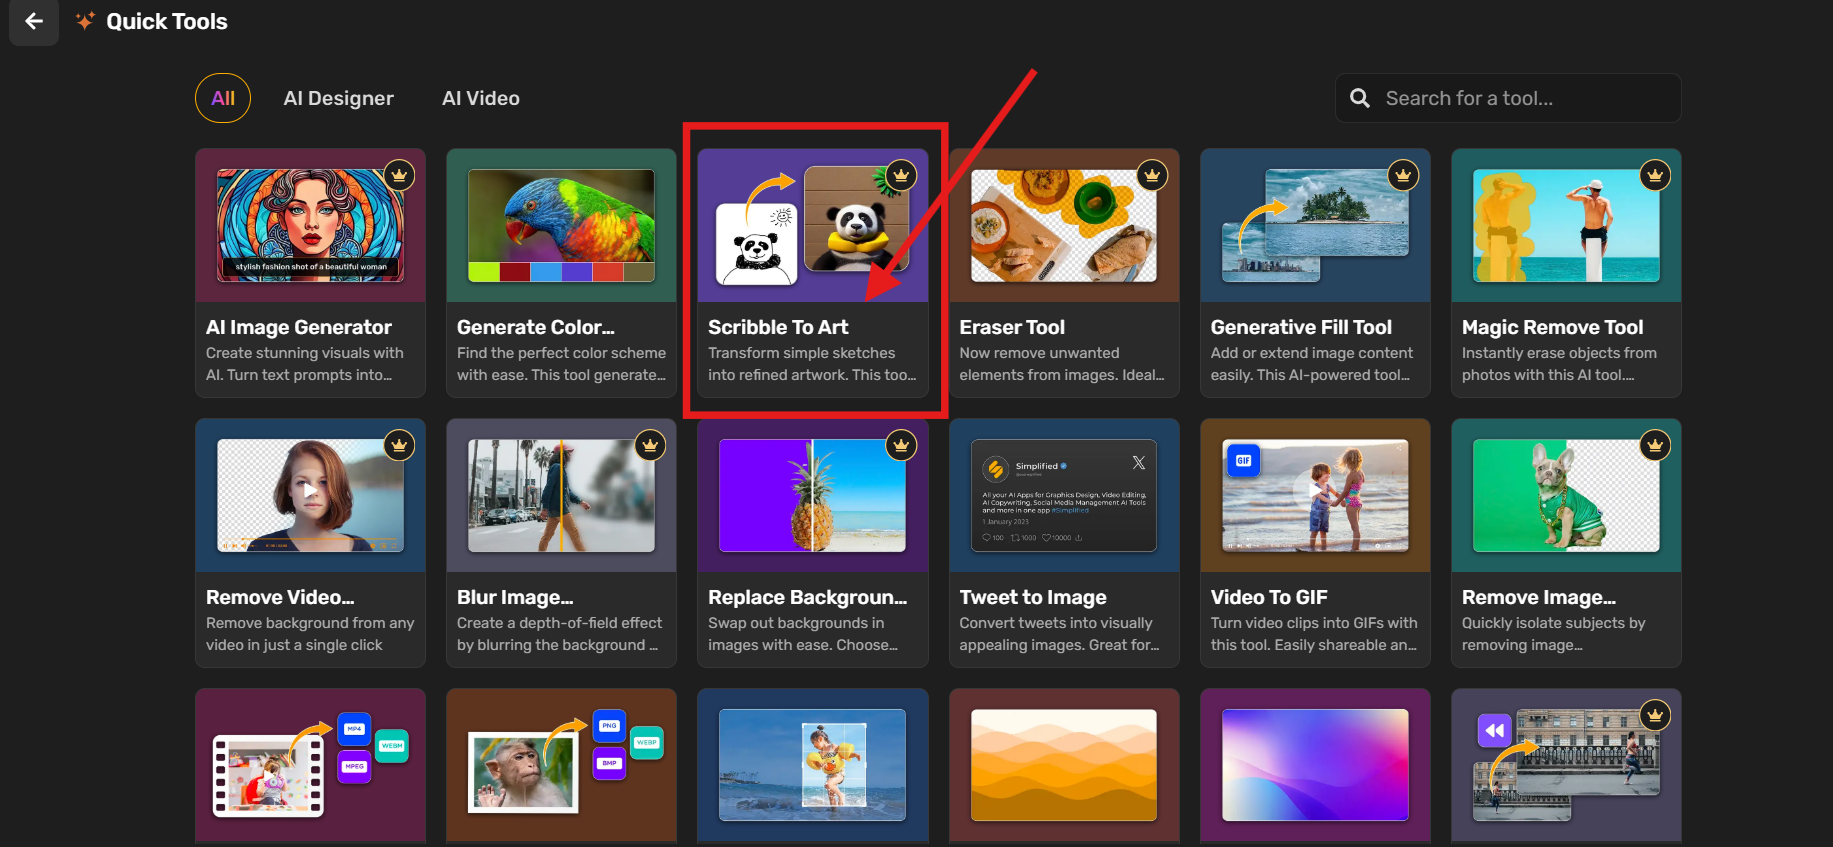Click the BMP format badge

pos(609,763)
